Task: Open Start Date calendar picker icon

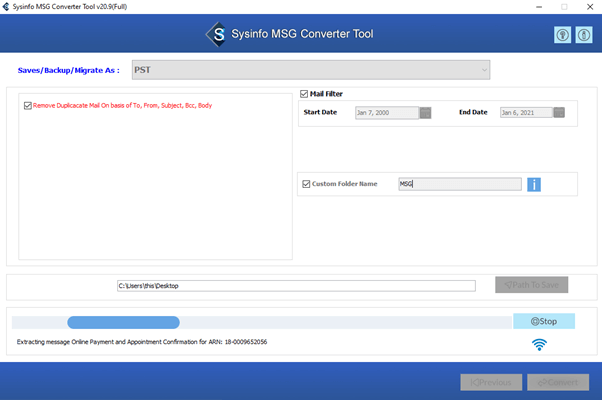Action: coord(425,113)
